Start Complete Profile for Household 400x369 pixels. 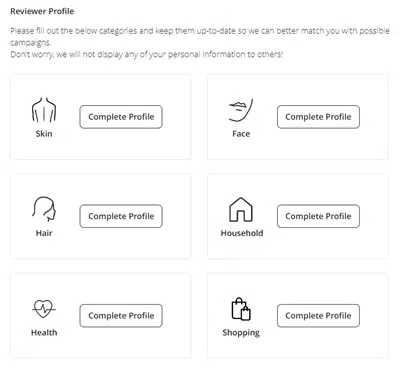click(x=318, y=216)
